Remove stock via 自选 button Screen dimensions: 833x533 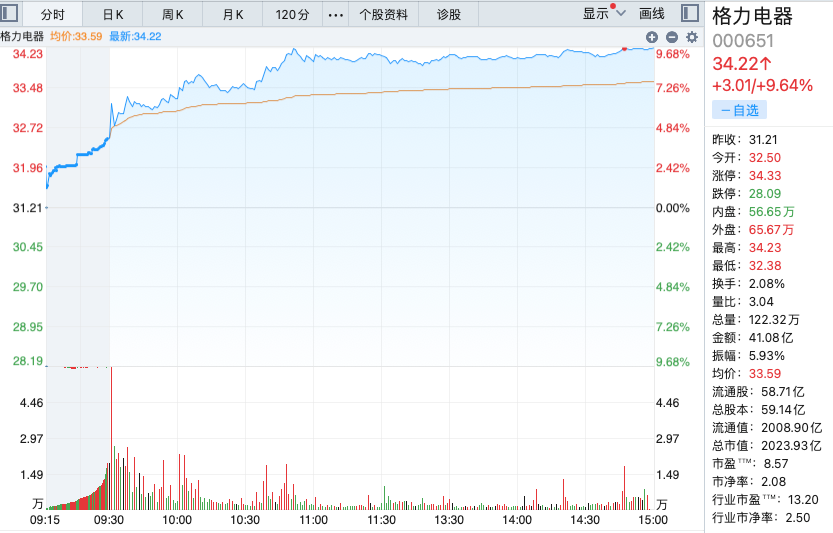pyautogui.click(x=739, y=111)
